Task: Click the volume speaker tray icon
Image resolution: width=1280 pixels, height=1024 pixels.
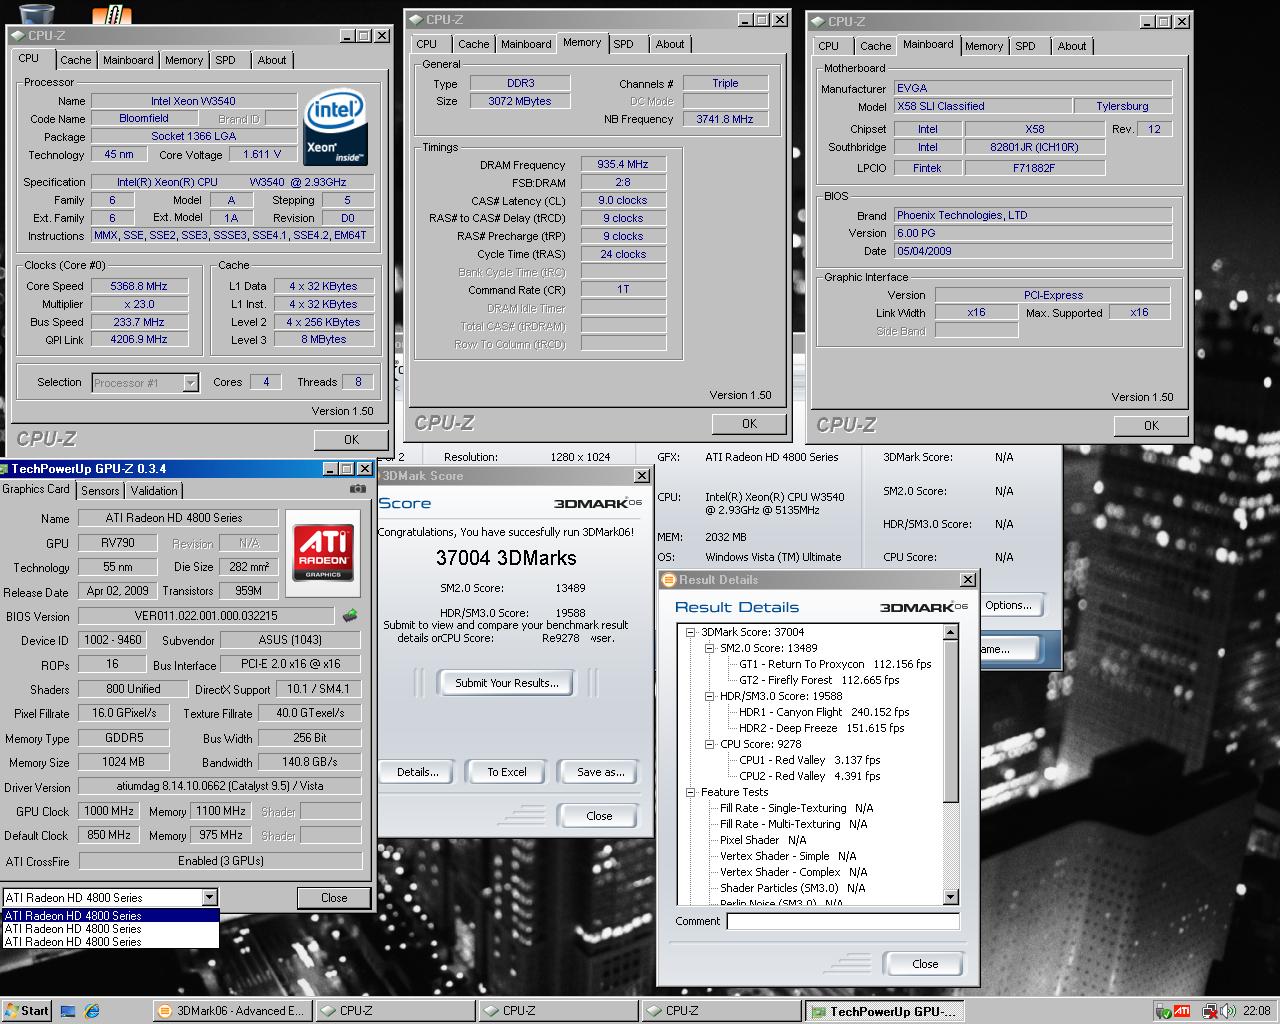Action: coord(1226,1011)
